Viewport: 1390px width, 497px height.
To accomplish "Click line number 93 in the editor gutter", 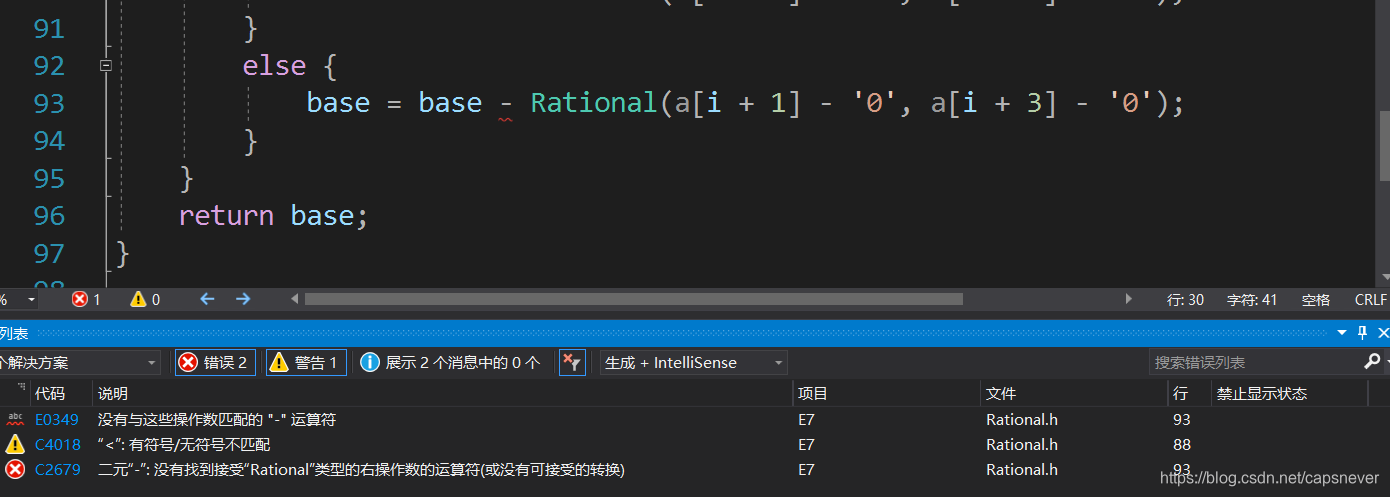I will point(49,104).
